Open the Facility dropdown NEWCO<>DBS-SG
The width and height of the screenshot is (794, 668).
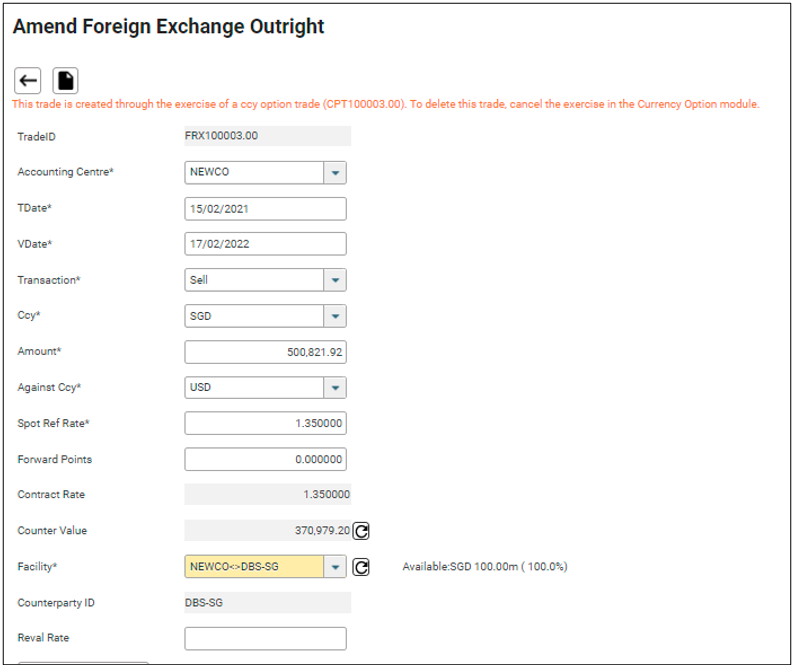[335, 567]
